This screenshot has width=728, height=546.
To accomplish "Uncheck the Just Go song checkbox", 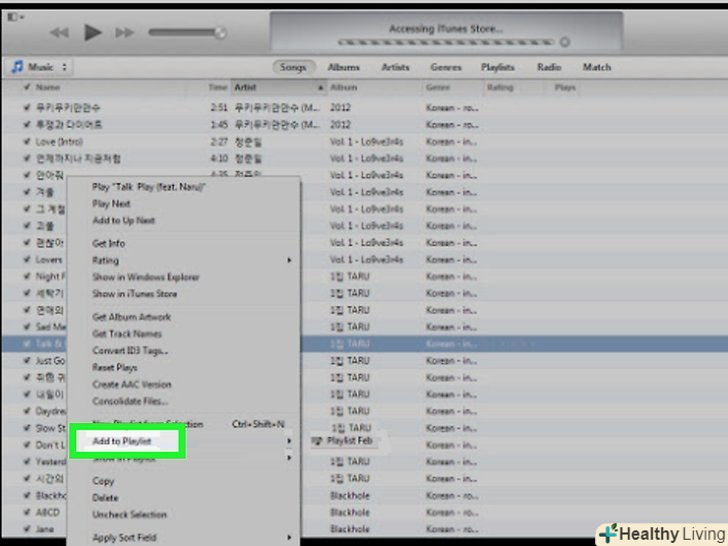I will point(27,360).
